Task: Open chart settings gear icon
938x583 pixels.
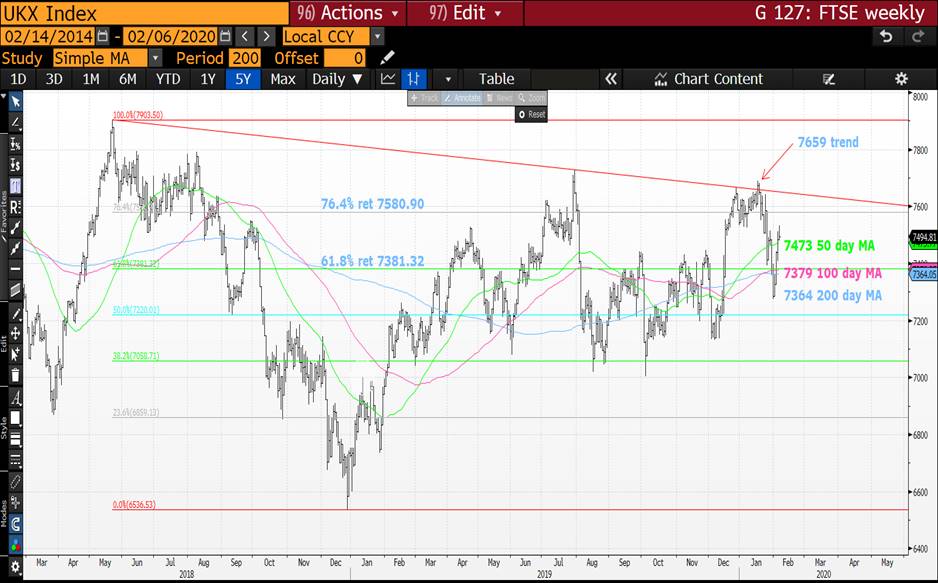Action: coord(901,79)
